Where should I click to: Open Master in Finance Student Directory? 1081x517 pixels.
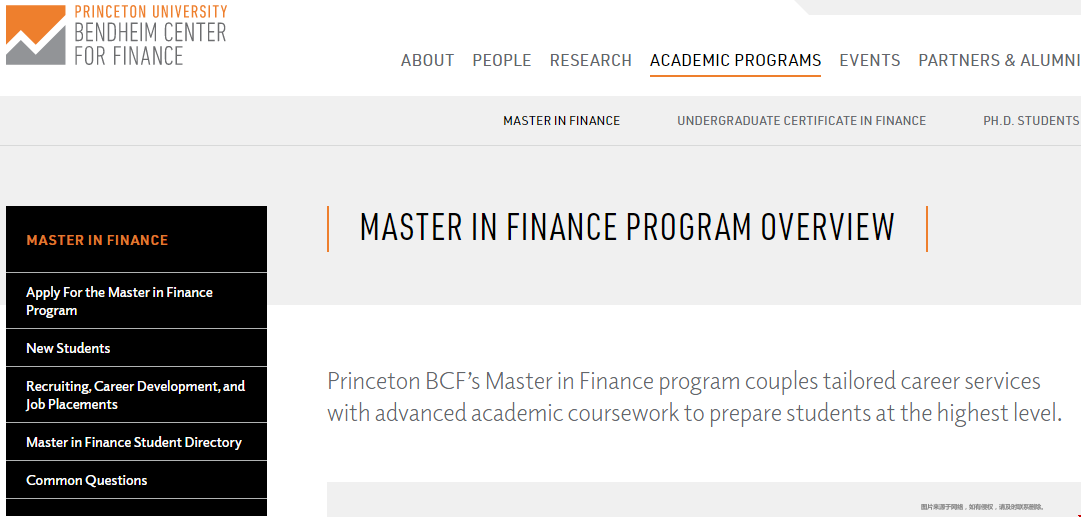[x=137, y=443]
